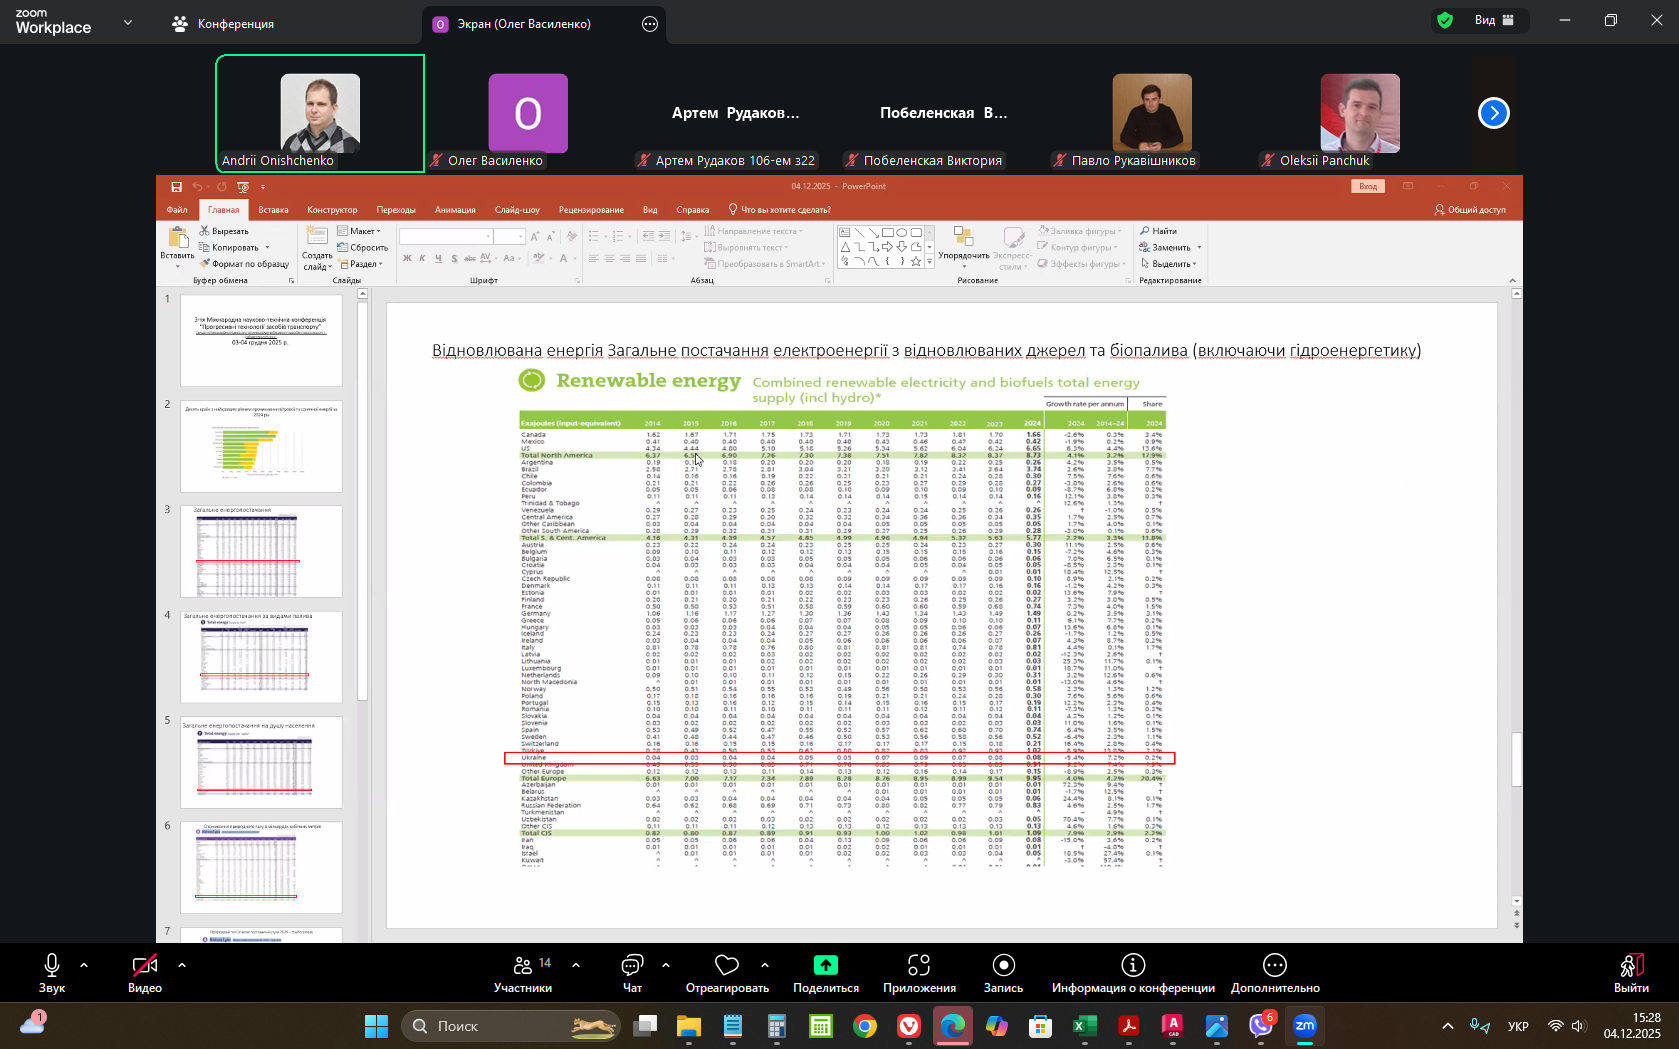Open Reactions (Отреагировать) heart icon

727,966
